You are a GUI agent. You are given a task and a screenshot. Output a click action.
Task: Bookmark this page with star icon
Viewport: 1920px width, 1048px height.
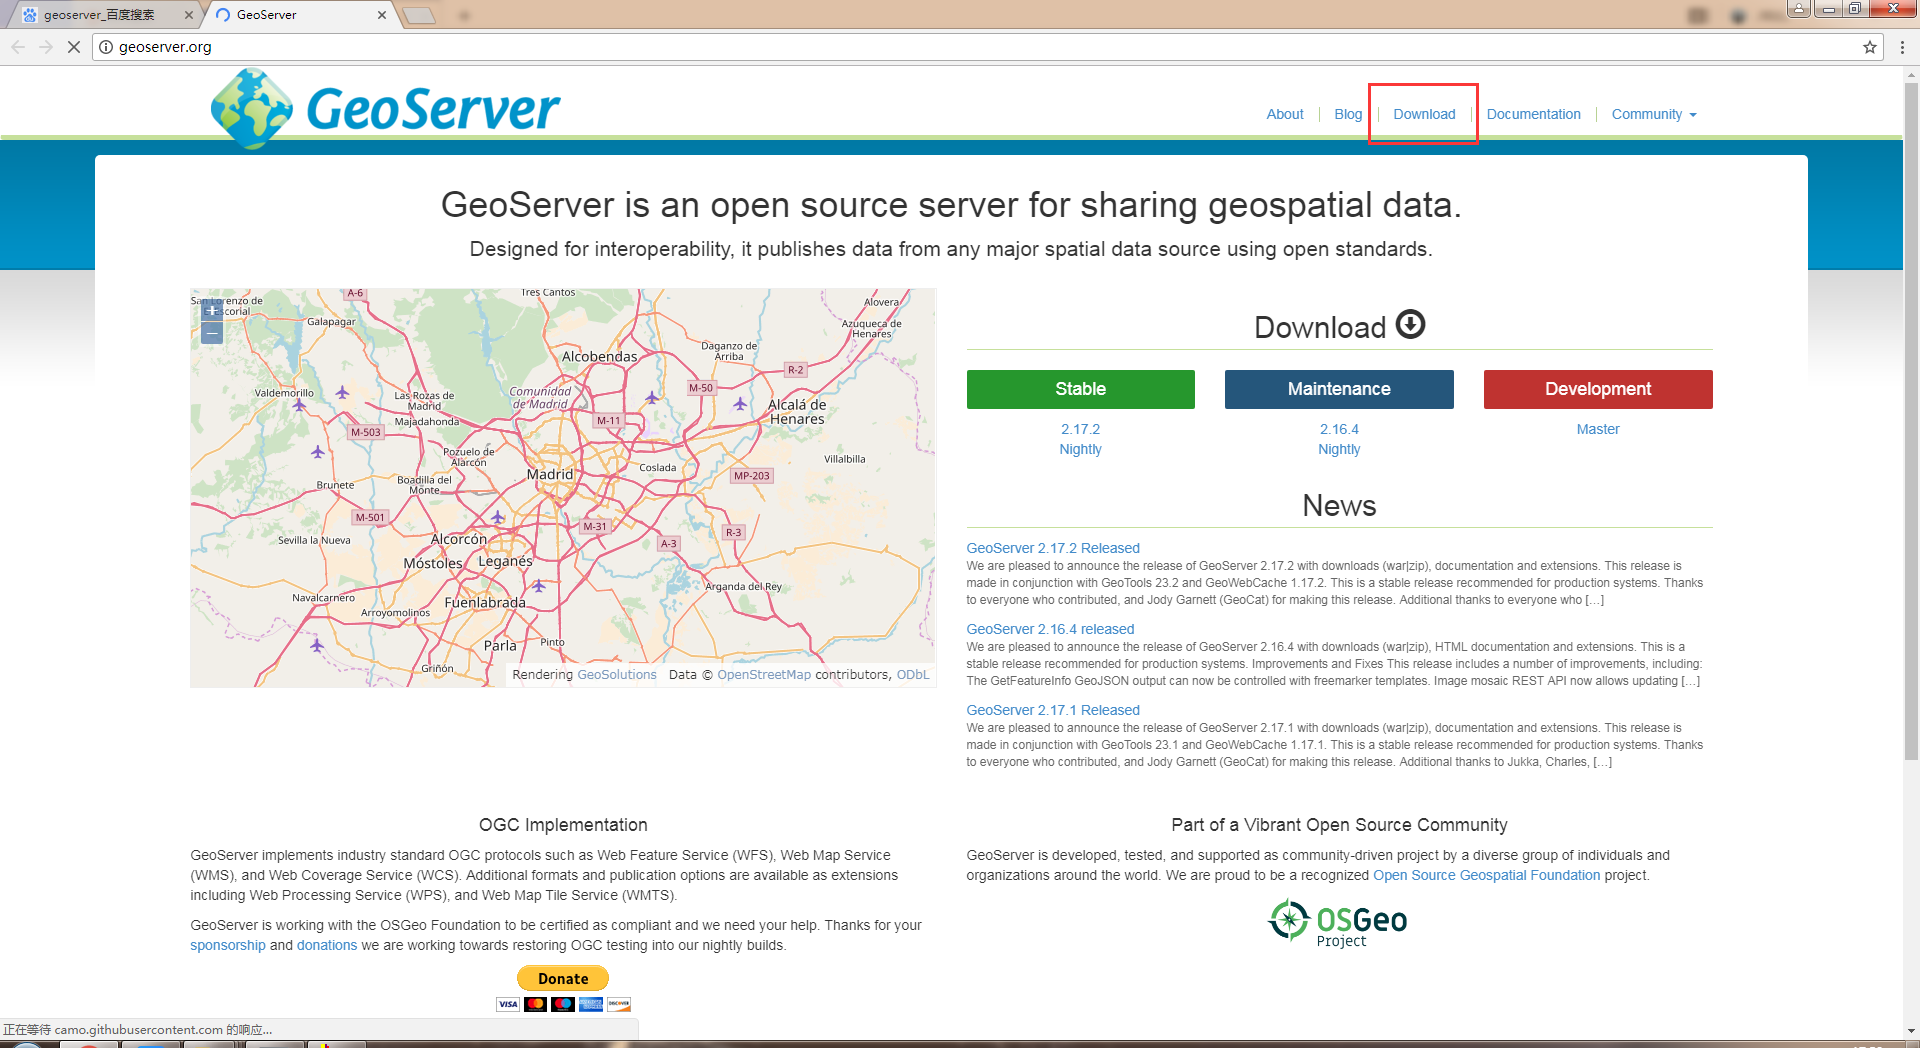point(1870,47)
